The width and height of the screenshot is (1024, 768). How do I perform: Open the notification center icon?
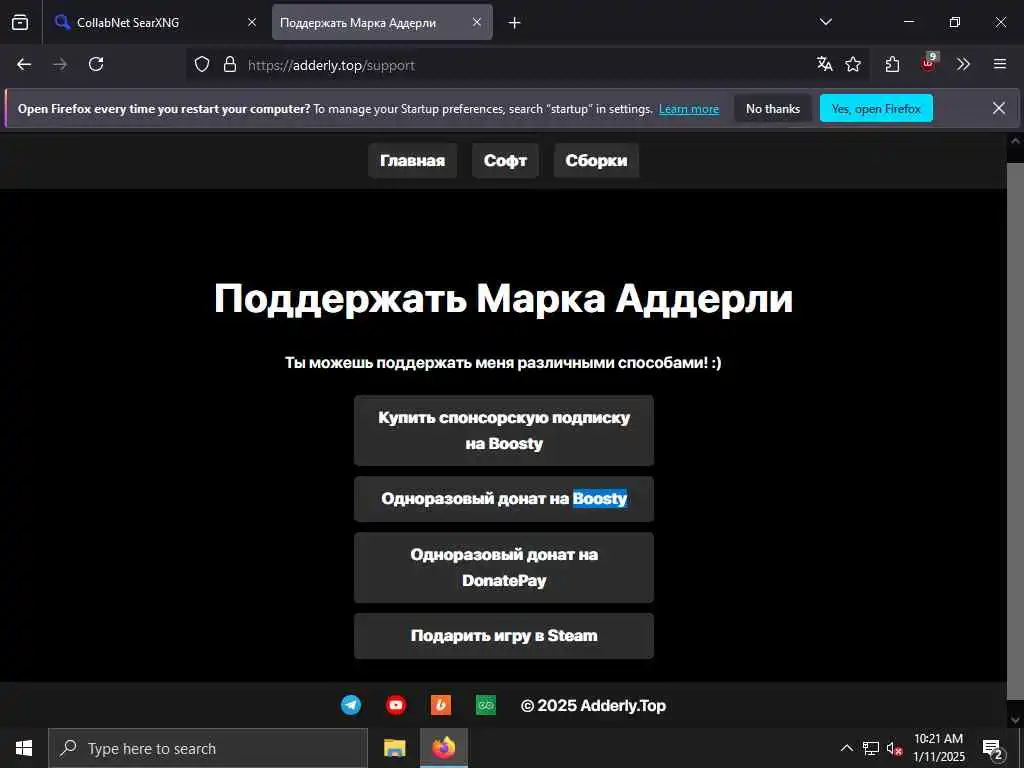[x=993, y=749]
